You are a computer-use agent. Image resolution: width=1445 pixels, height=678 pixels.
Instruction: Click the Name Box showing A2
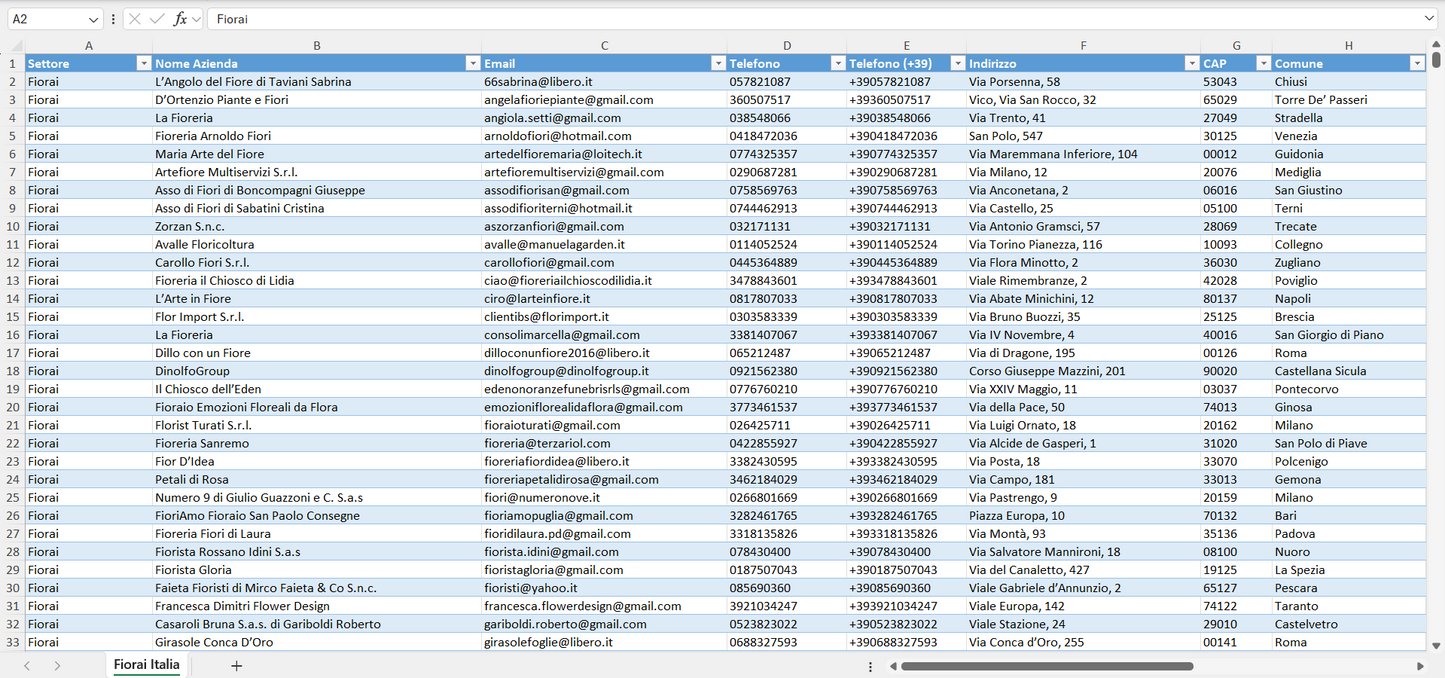pyautogui.click(x=46, y=19)
